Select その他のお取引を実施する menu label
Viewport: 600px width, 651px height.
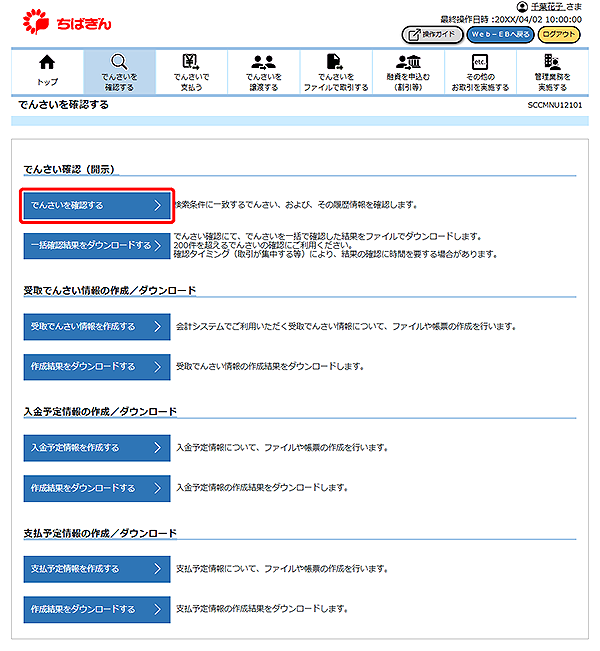(x=480, y=82)
